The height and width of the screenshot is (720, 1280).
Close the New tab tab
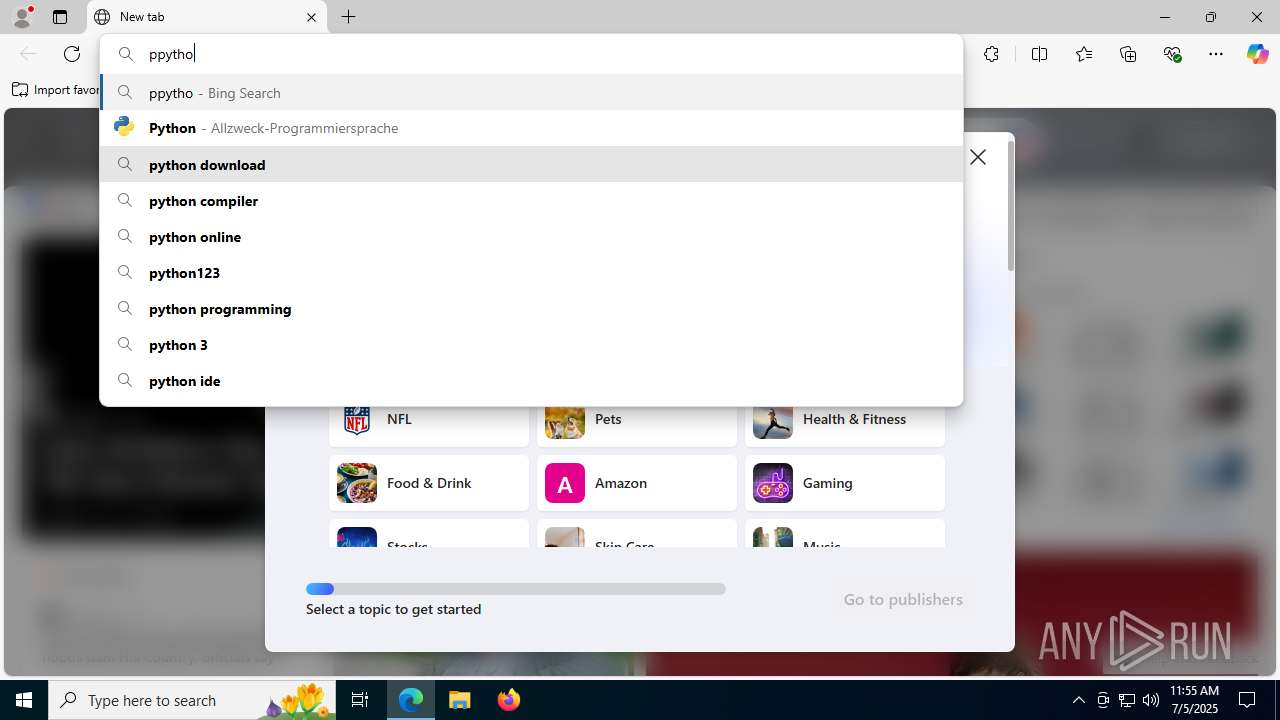point(311,17)
